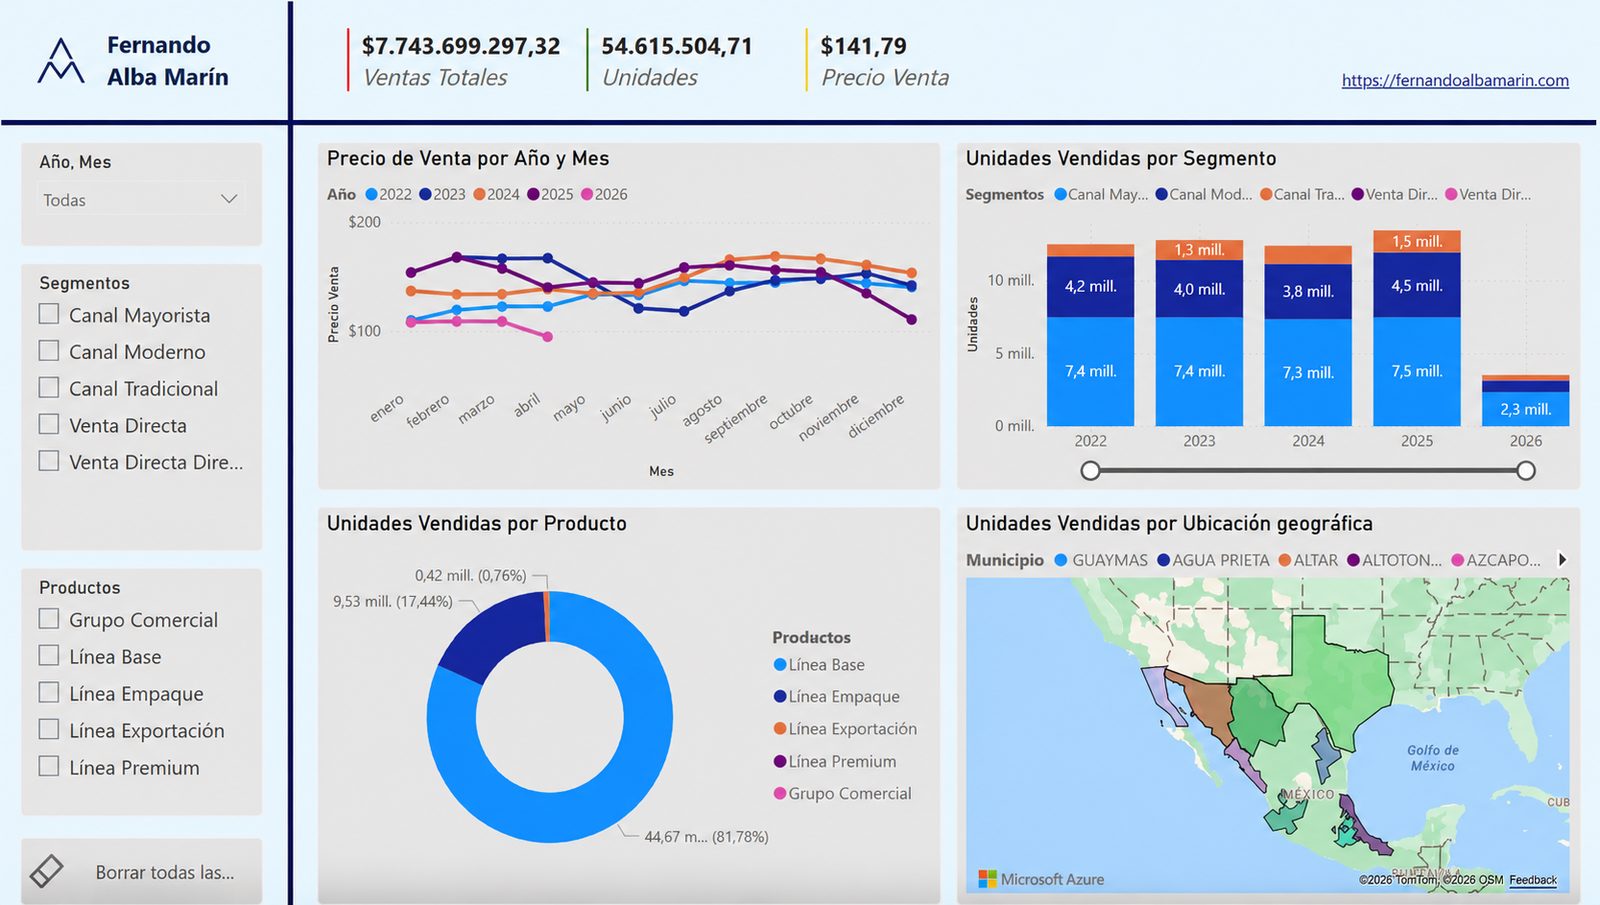Click the Línea Empaque legend entry
The width and height of the screenshot is (1600, 905).
(x=837, y=697)
